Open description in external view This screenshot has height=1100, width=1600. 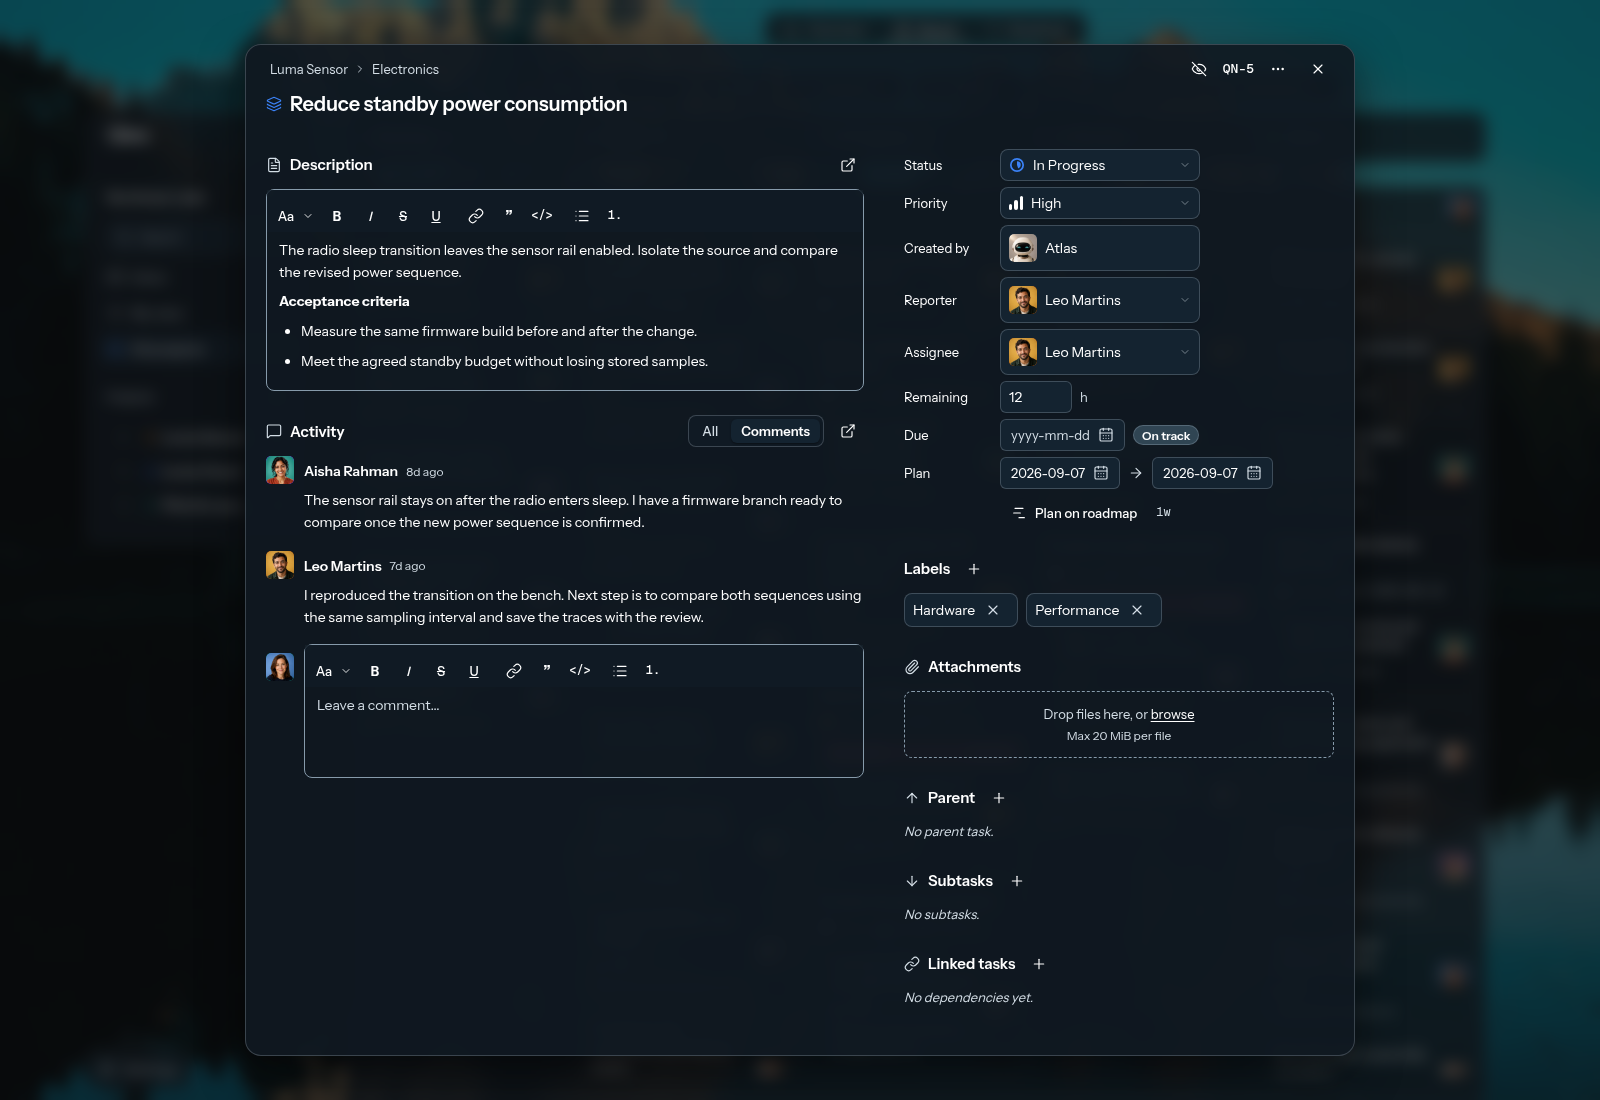(848, 165)
